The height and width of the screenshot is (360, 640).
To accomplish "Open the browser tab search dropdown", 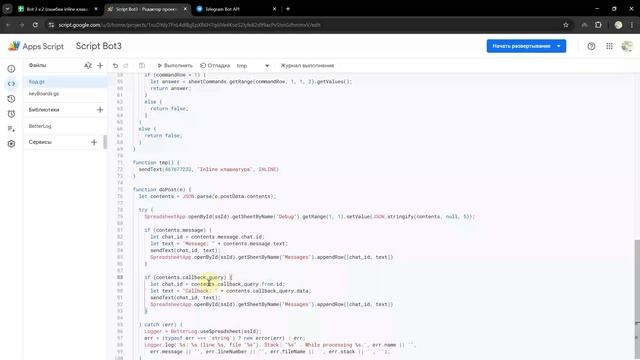I will pos(7,9).
